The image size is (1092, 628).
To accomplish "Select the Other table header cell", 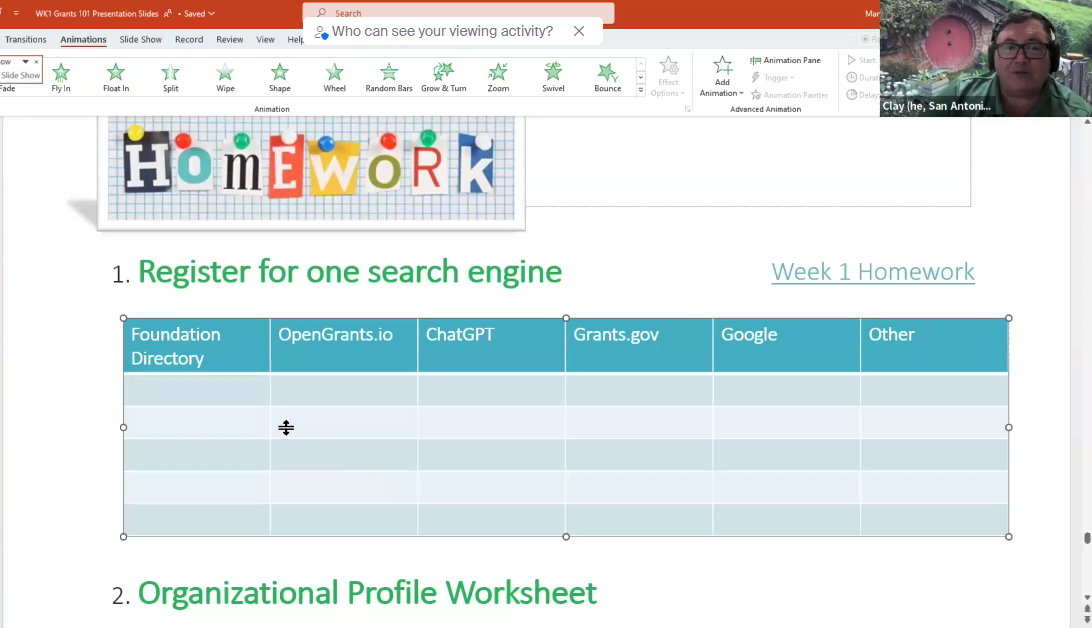I will click(935, 346).
